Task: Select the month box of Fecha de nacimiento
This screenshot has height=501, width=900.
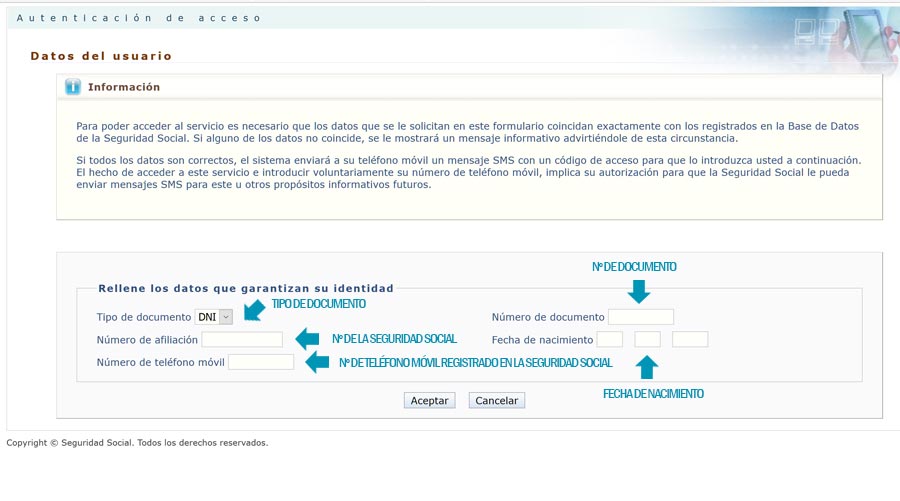Action: (647, 340)
